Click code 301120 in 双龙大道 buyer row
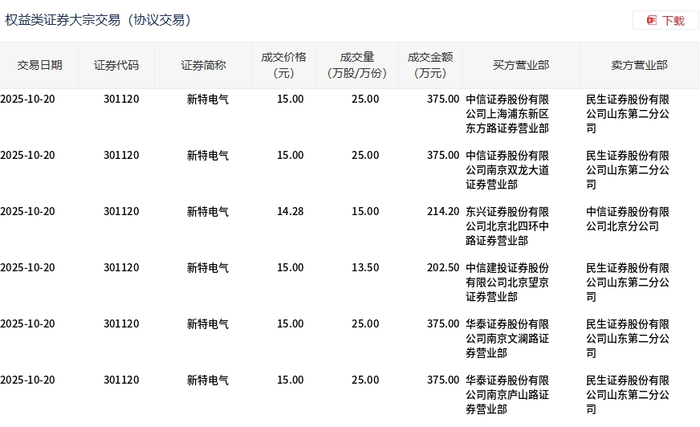The height and width of the screenshot is (427, 700). pos(121,155)
